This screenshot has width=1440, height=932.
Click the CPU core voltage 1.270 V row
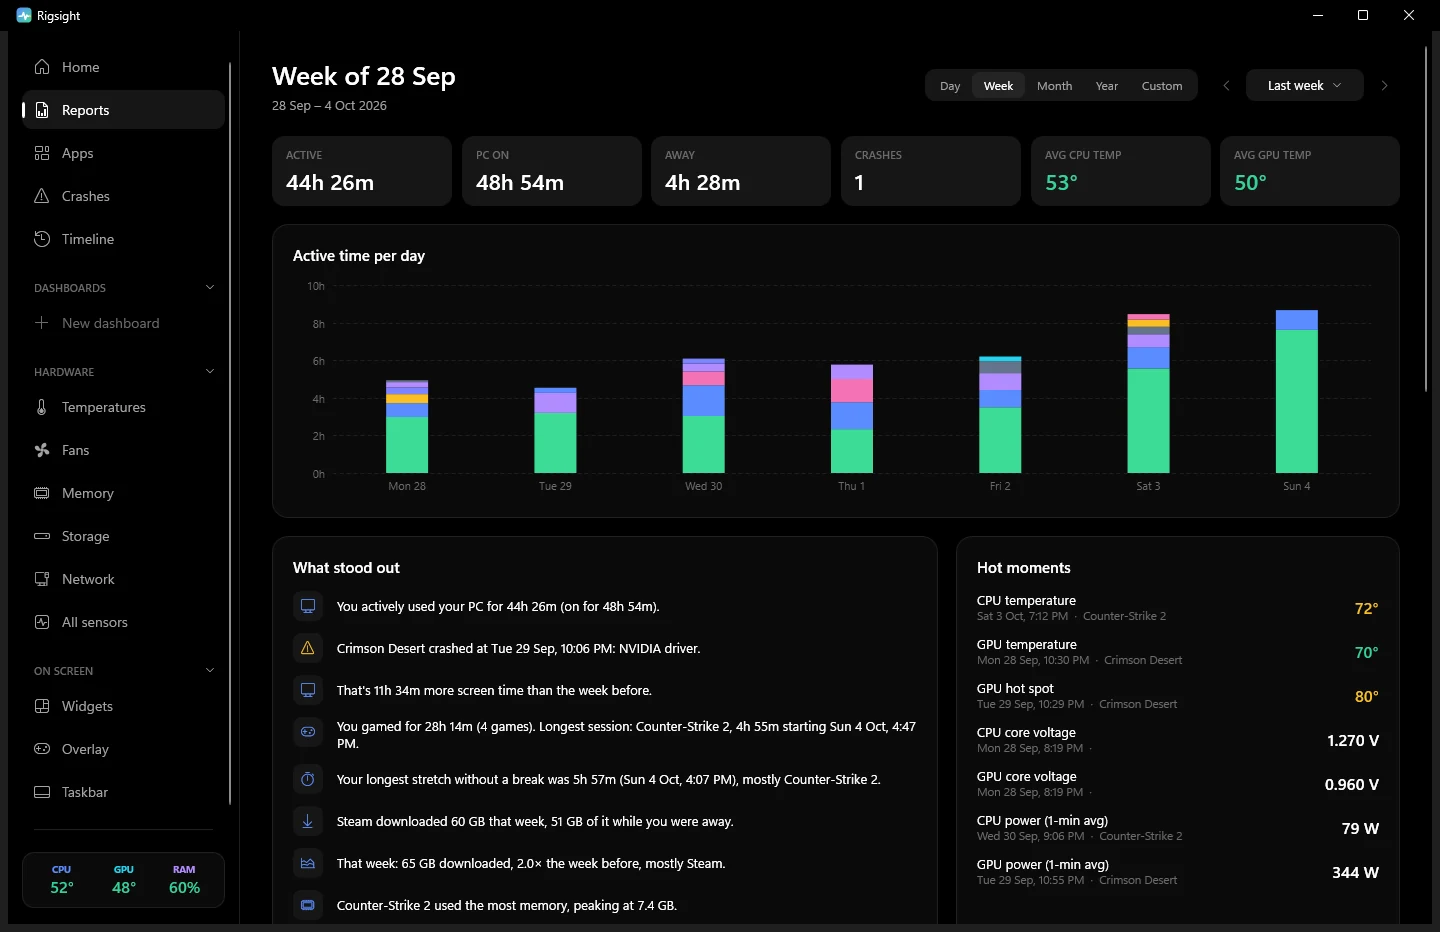(1178, 740)
